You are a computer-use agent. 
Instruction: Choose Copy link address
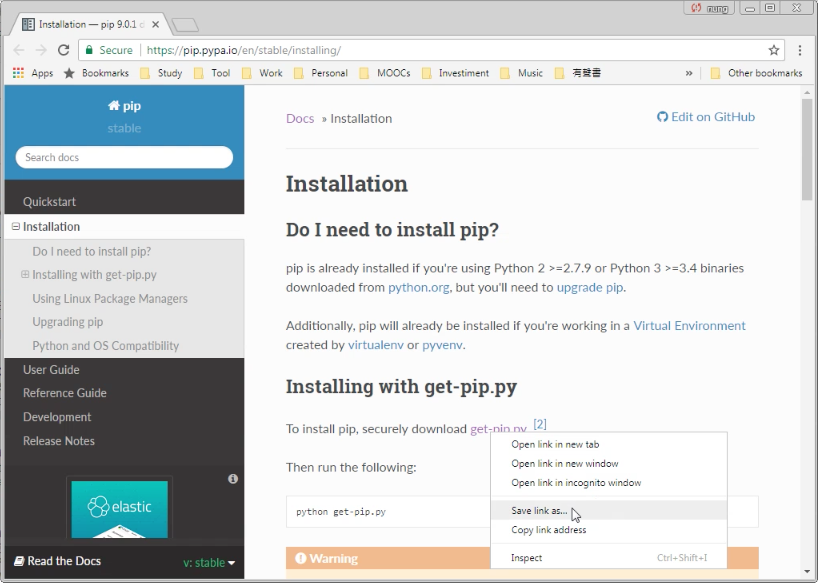608,530
